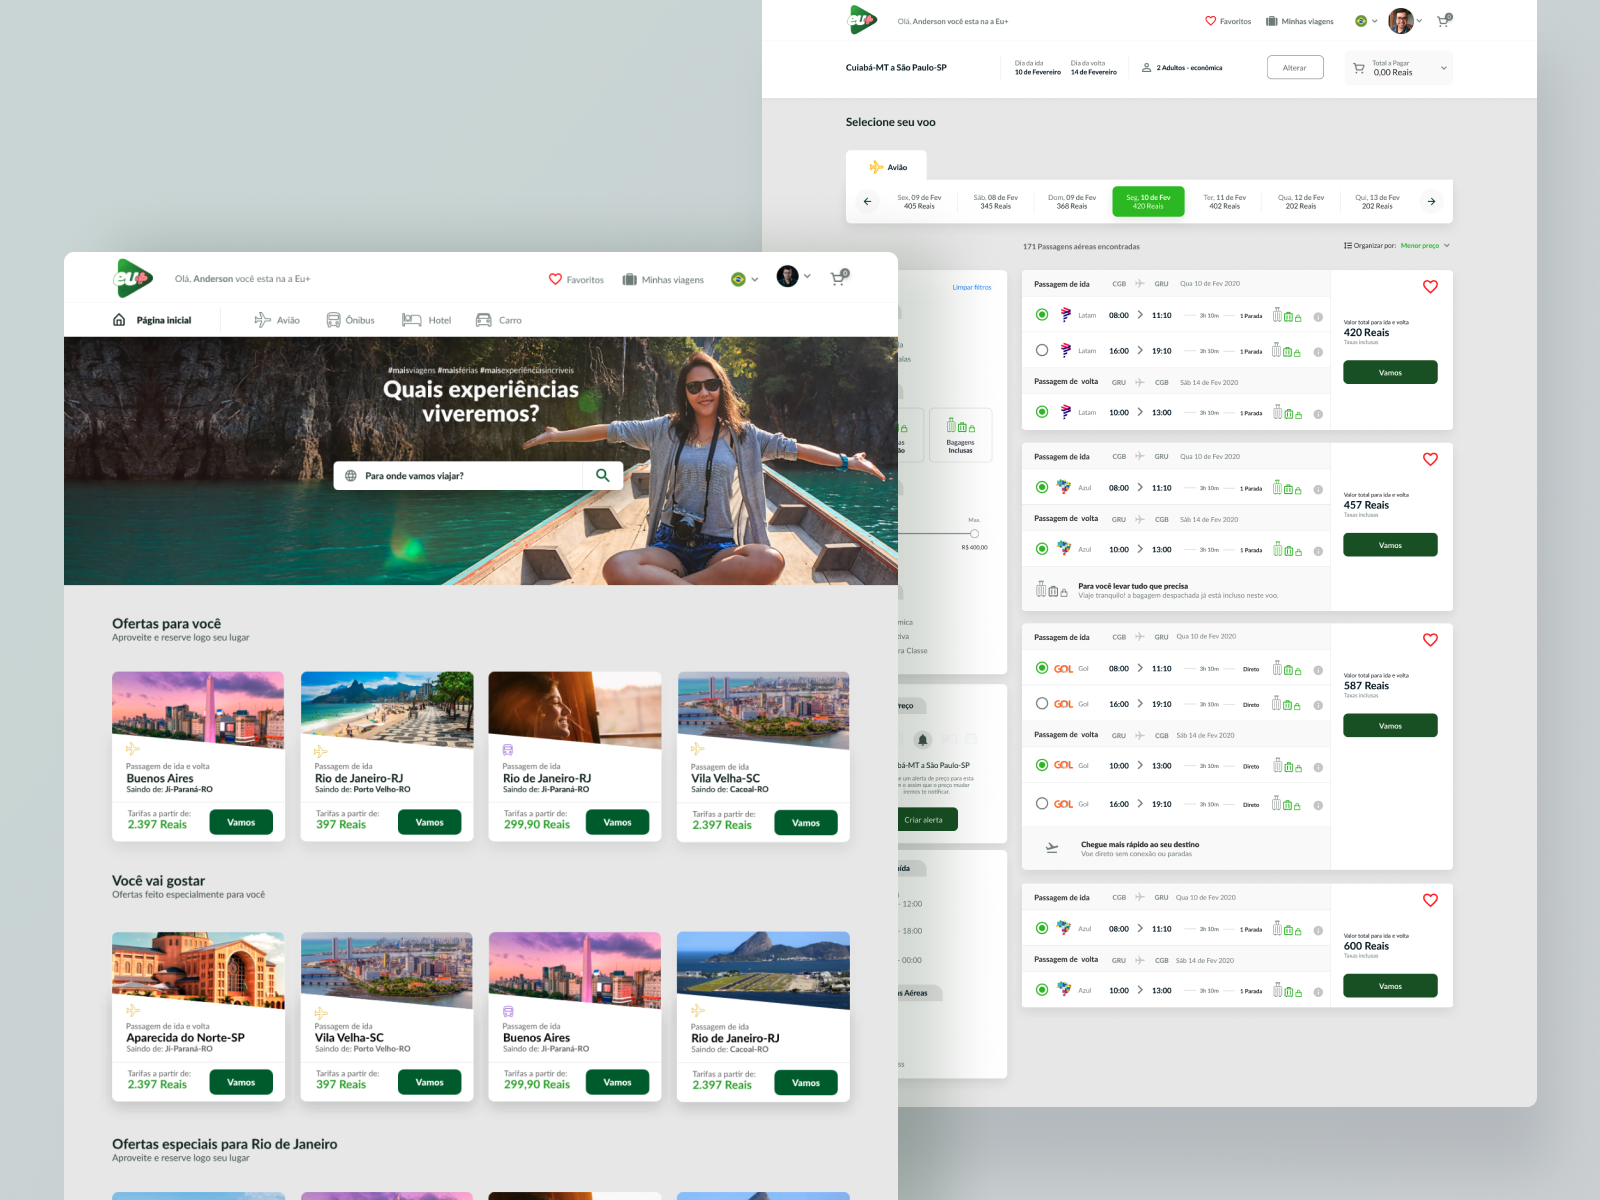
Task: Favorite the 600 Reais flight with its heart
Action: (x=1430, y=900)
